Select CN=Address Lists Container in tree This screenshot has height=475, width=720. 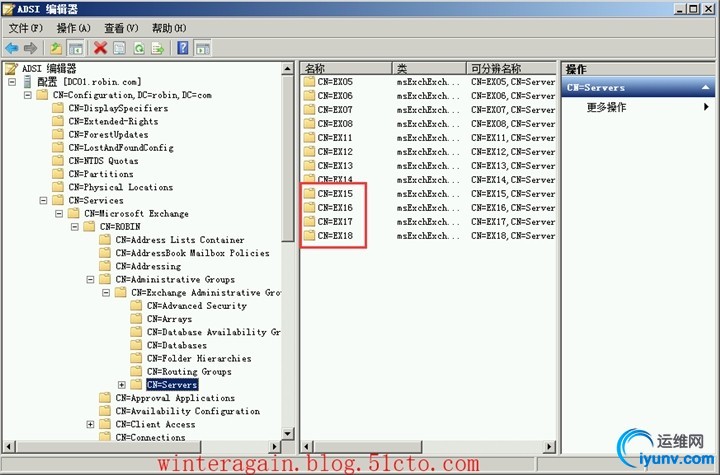point(180,240)
